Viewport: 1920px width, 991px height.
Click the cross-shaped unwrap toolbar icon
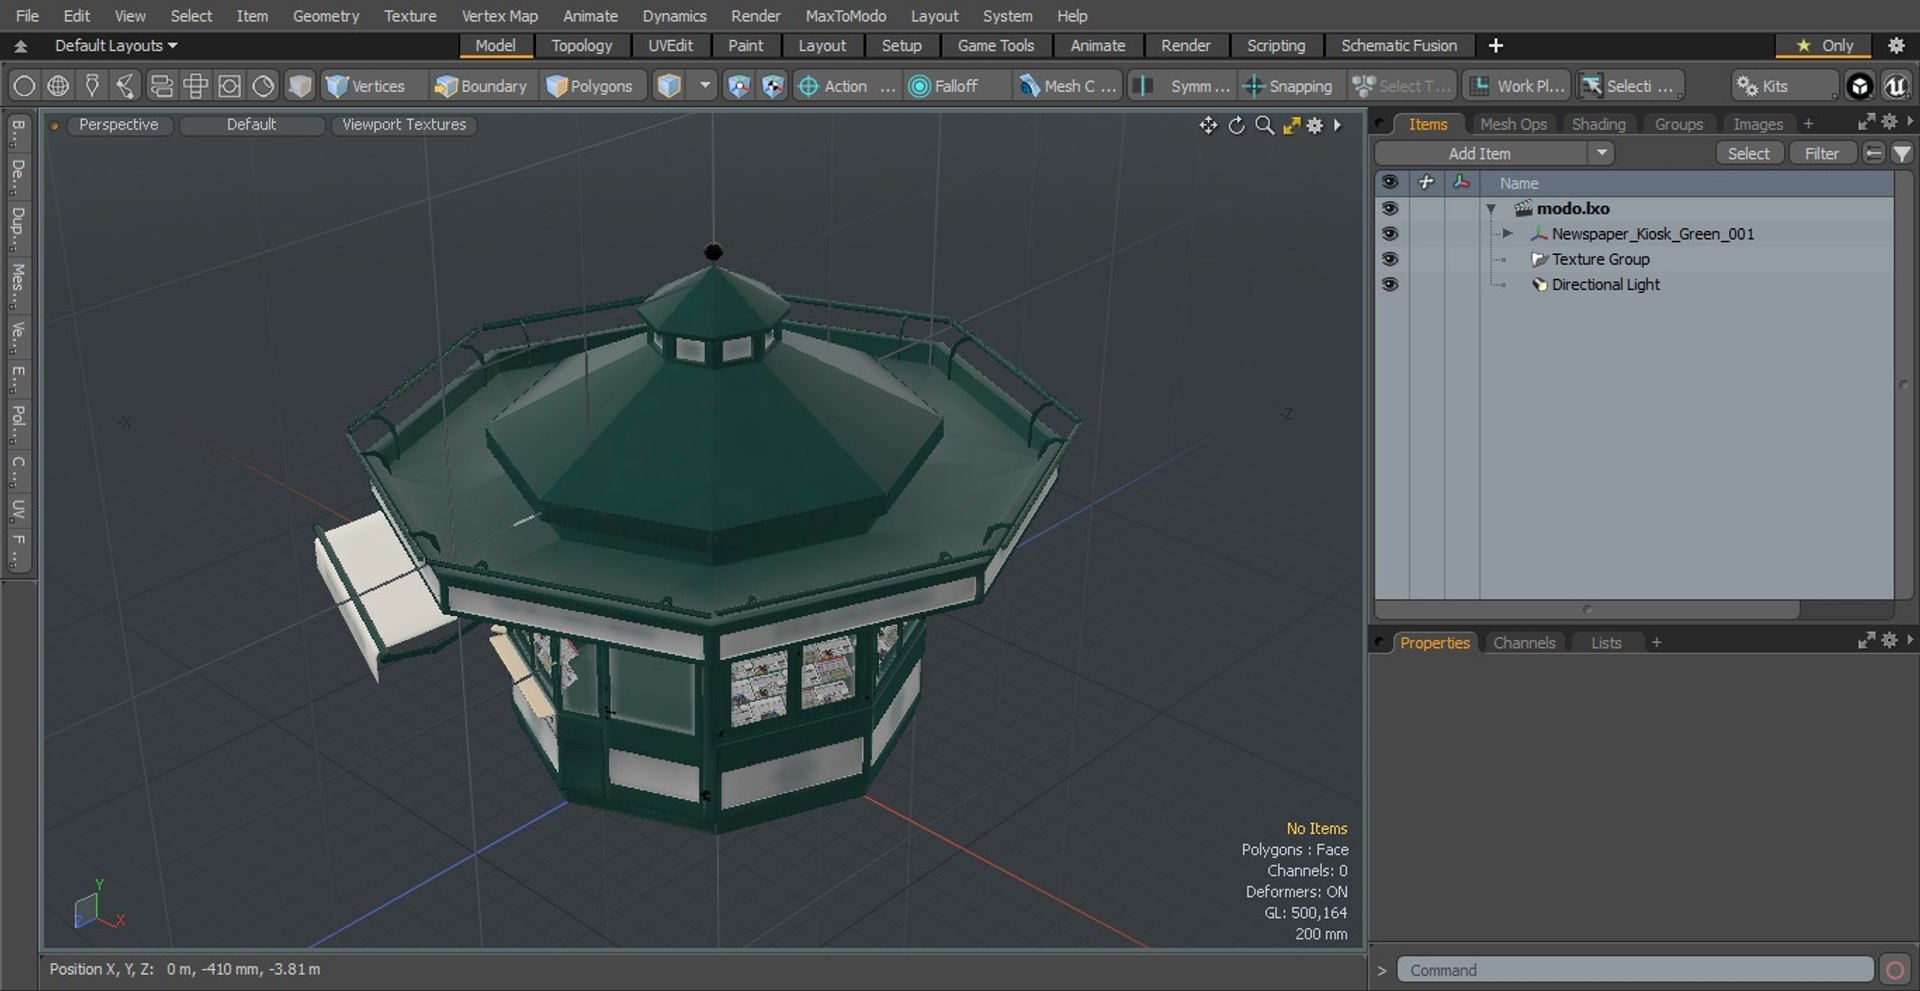[195, 86]
